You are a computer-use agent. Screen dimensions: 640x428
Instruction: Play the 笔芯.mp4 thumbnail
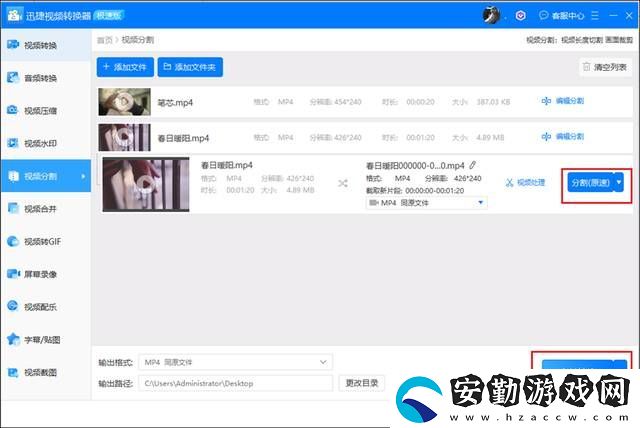[124, 102]
